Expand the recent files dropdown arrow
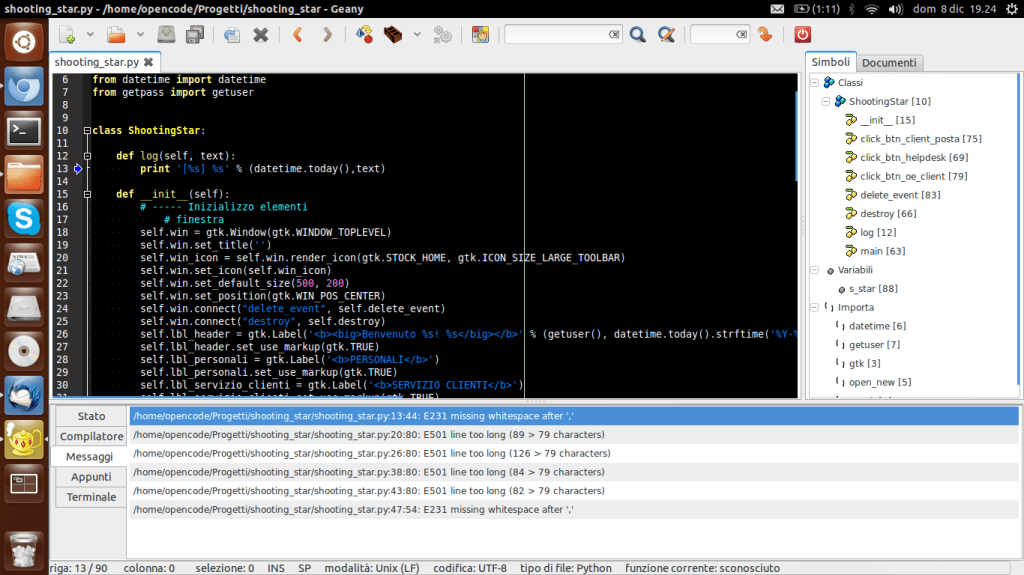This screenshot has width=1024, height=575. [140, 35]
